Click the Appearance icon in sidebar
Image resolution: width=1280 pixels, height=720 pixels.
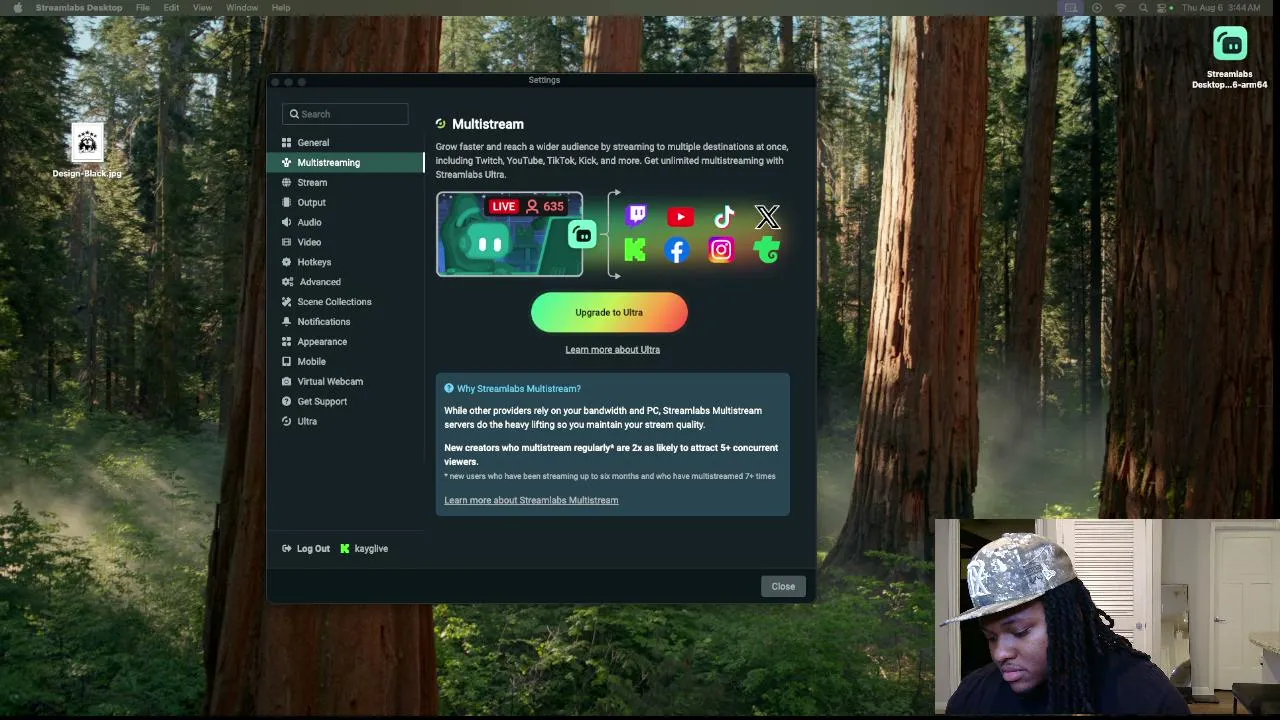(x=287, y=342)
